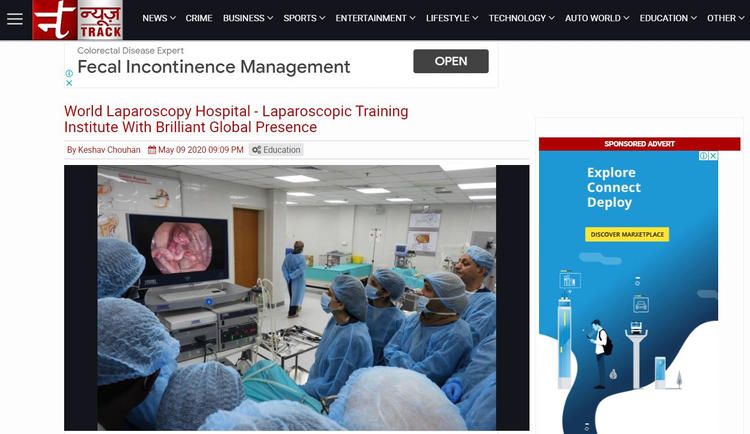
Task: Expand the Lifestyle dropdown menu
Action: [452, 18]
